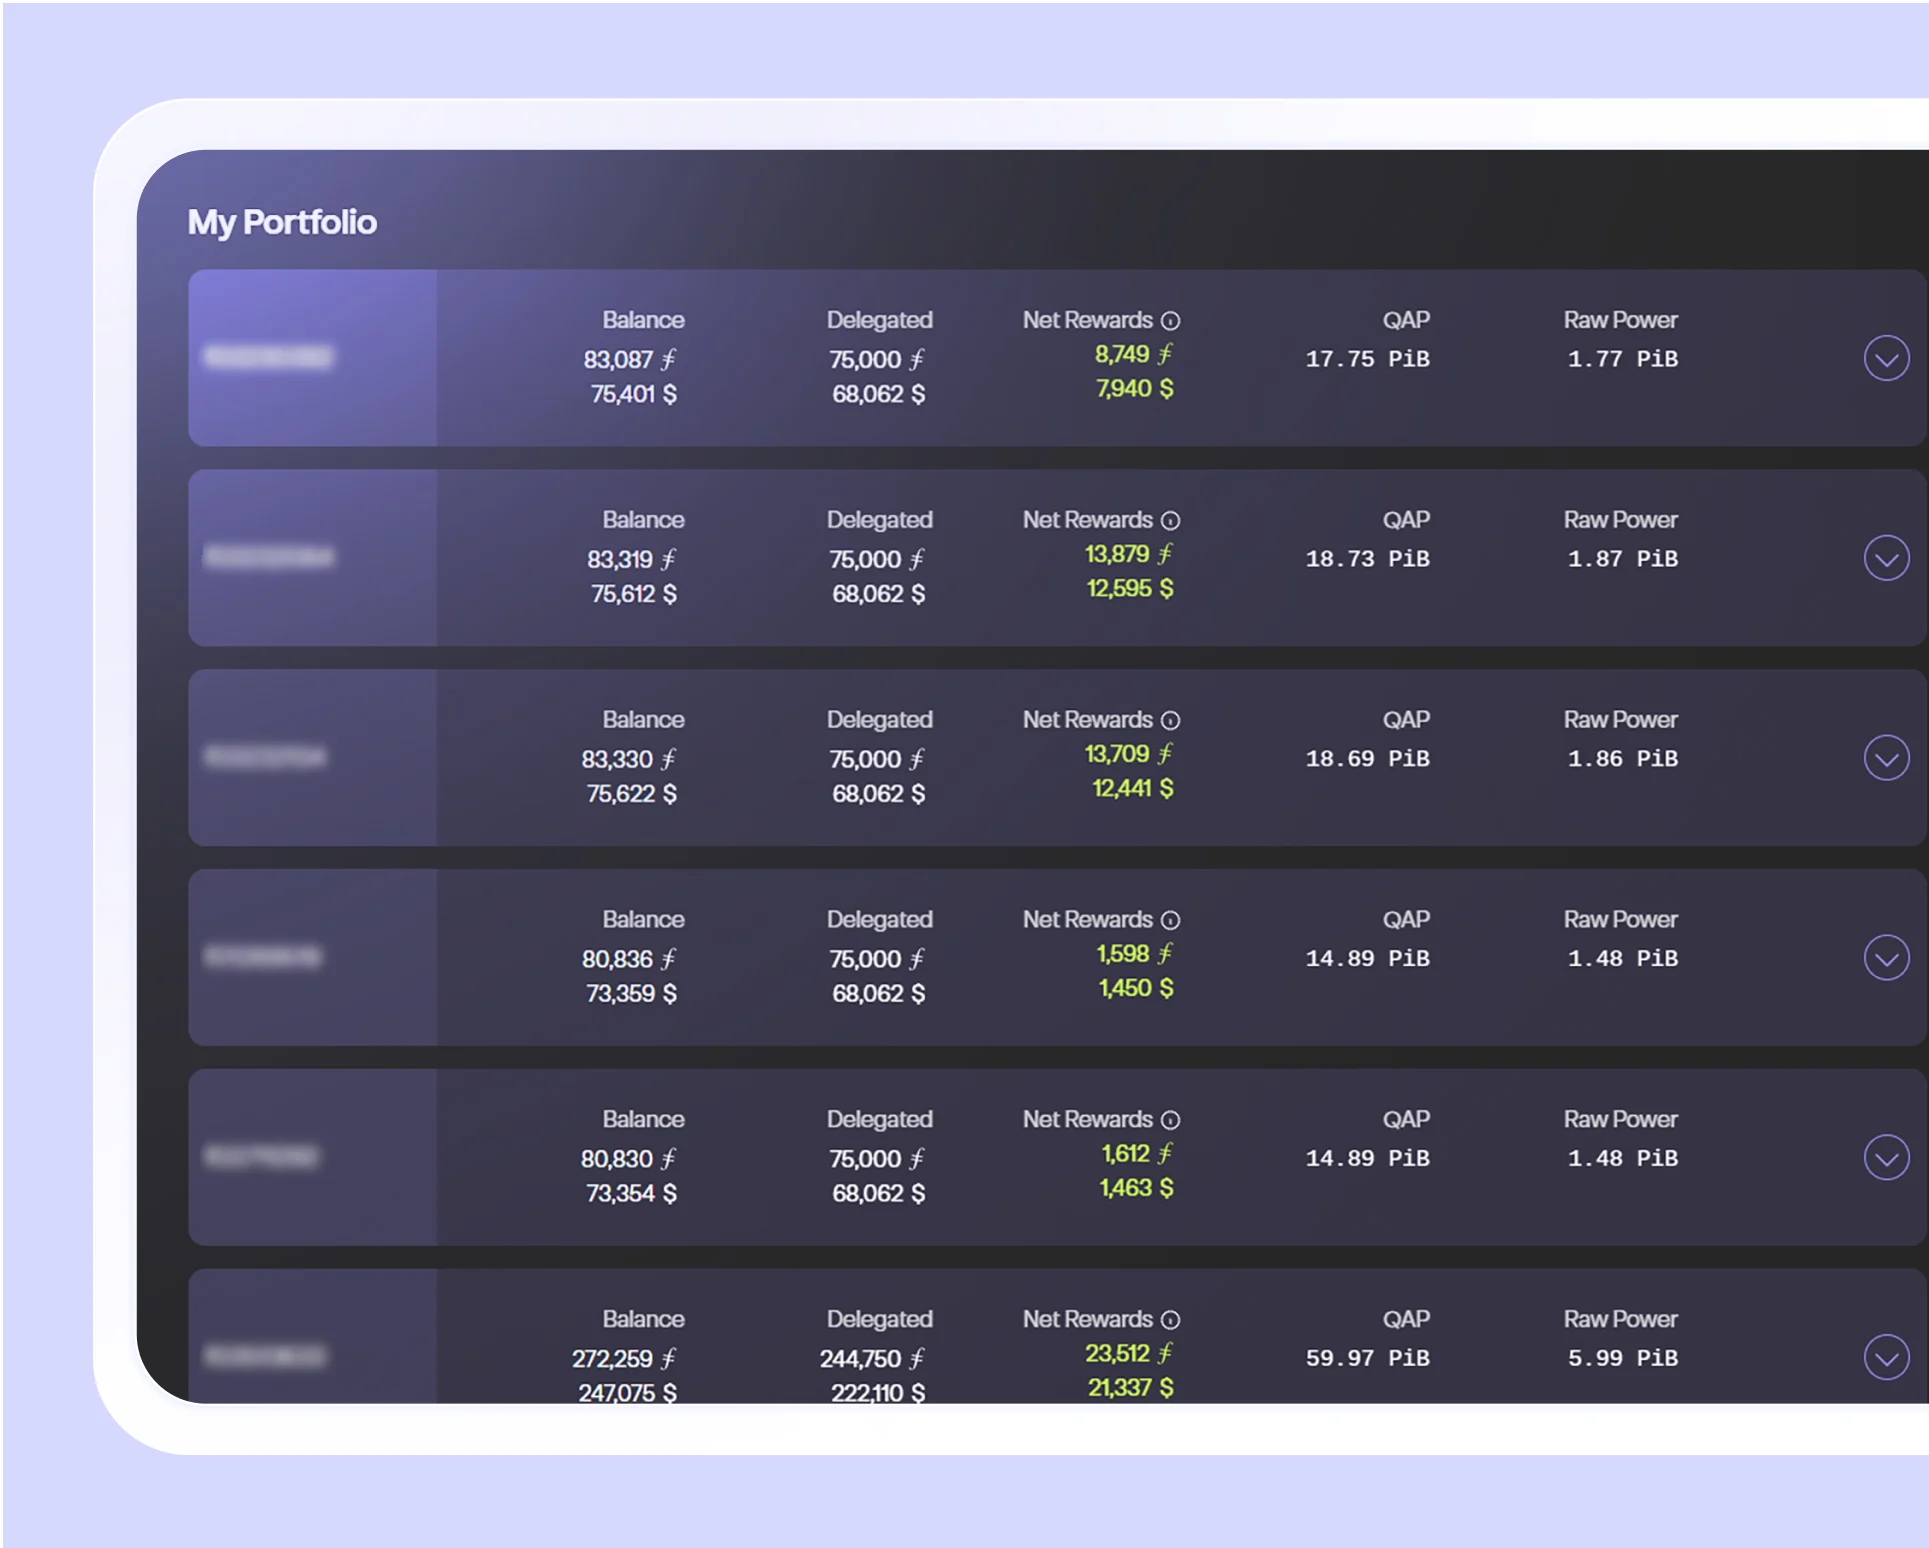Expand the first portfolio row with 17.75 PiB QAP
Screen dimensions: 1929x1548
pyautogui.click(x=1887, y=357)
